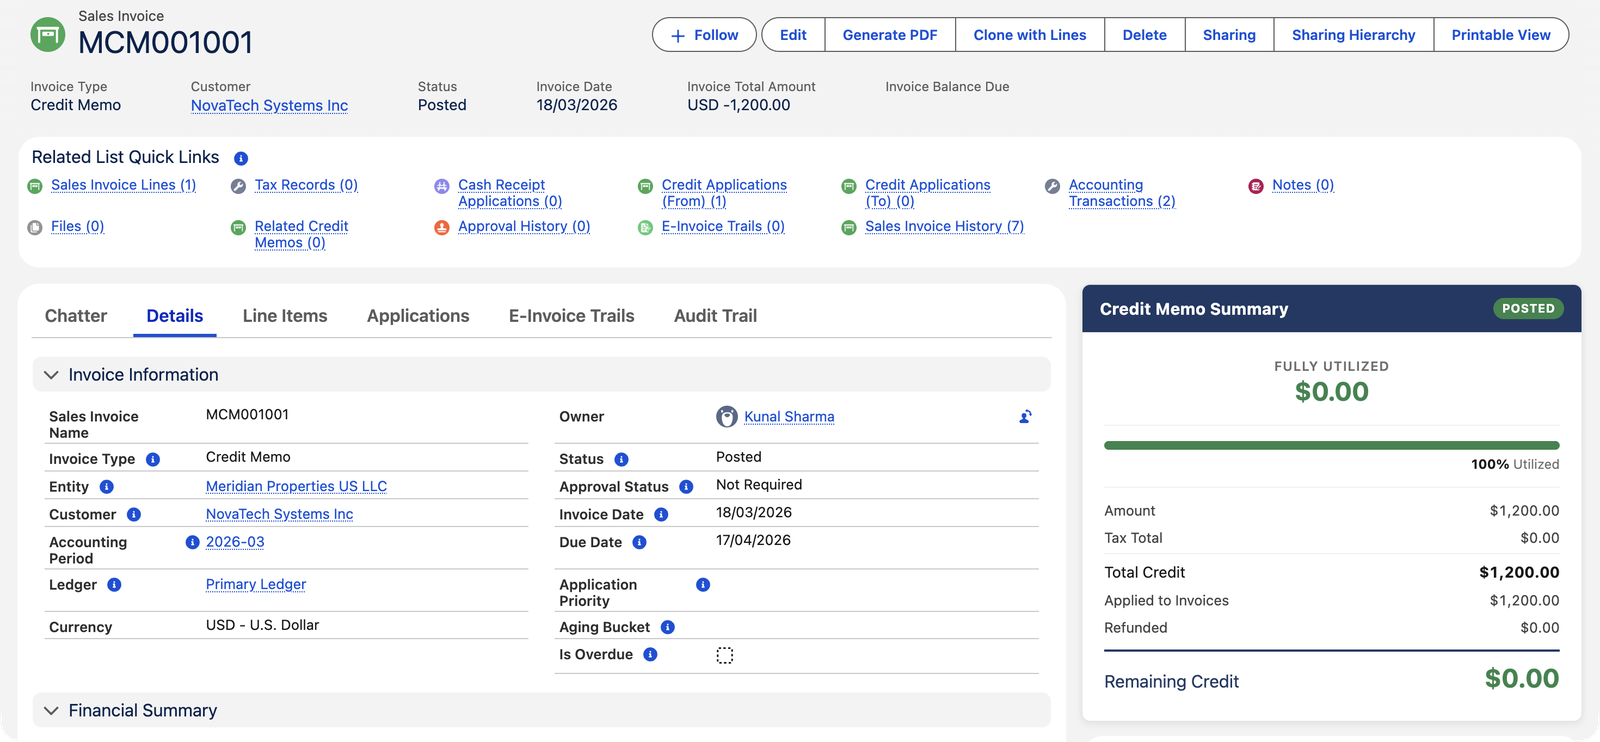Click the Due Date info icon
The width and height of the screenshot is (1600, 742).
[x=640, y=542]
